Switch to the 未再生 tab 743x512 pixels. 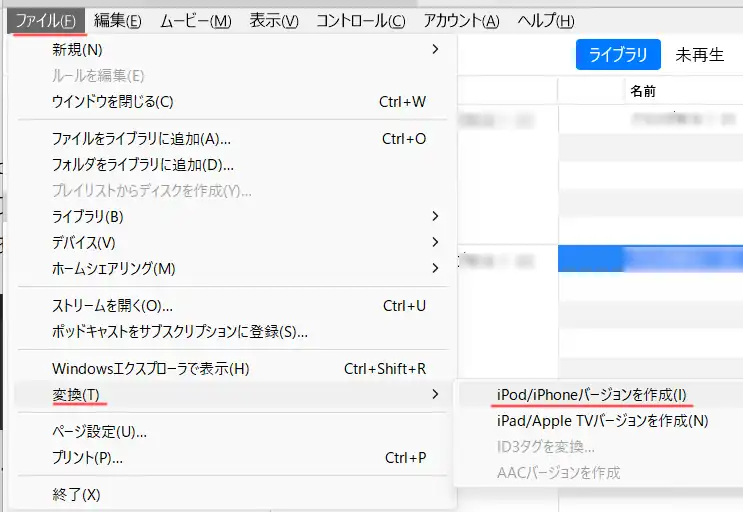coord(699,55)
